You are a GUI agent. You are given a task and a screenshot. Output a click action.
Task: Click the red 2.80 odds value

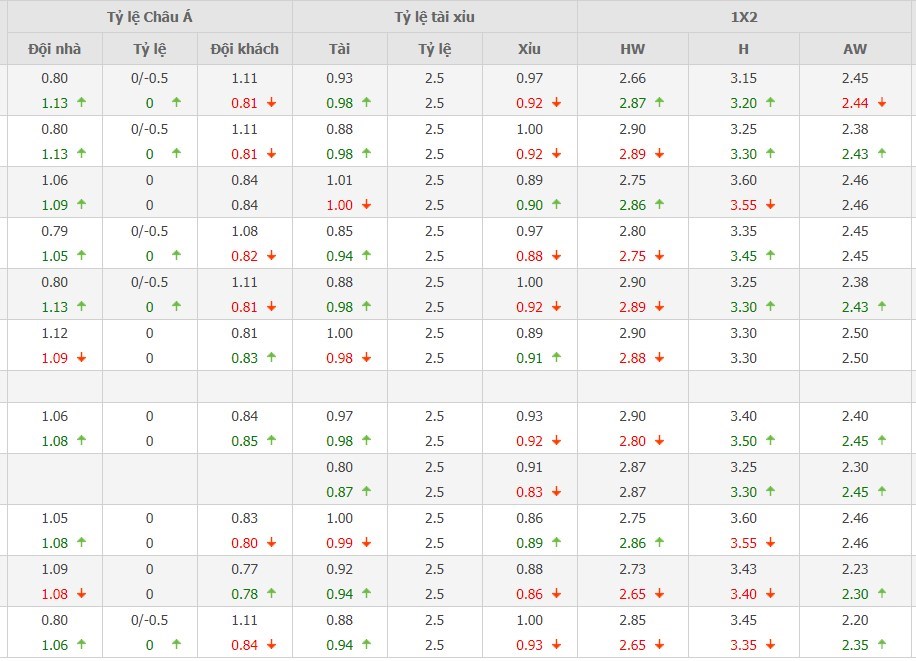click(x=632, y=441)
